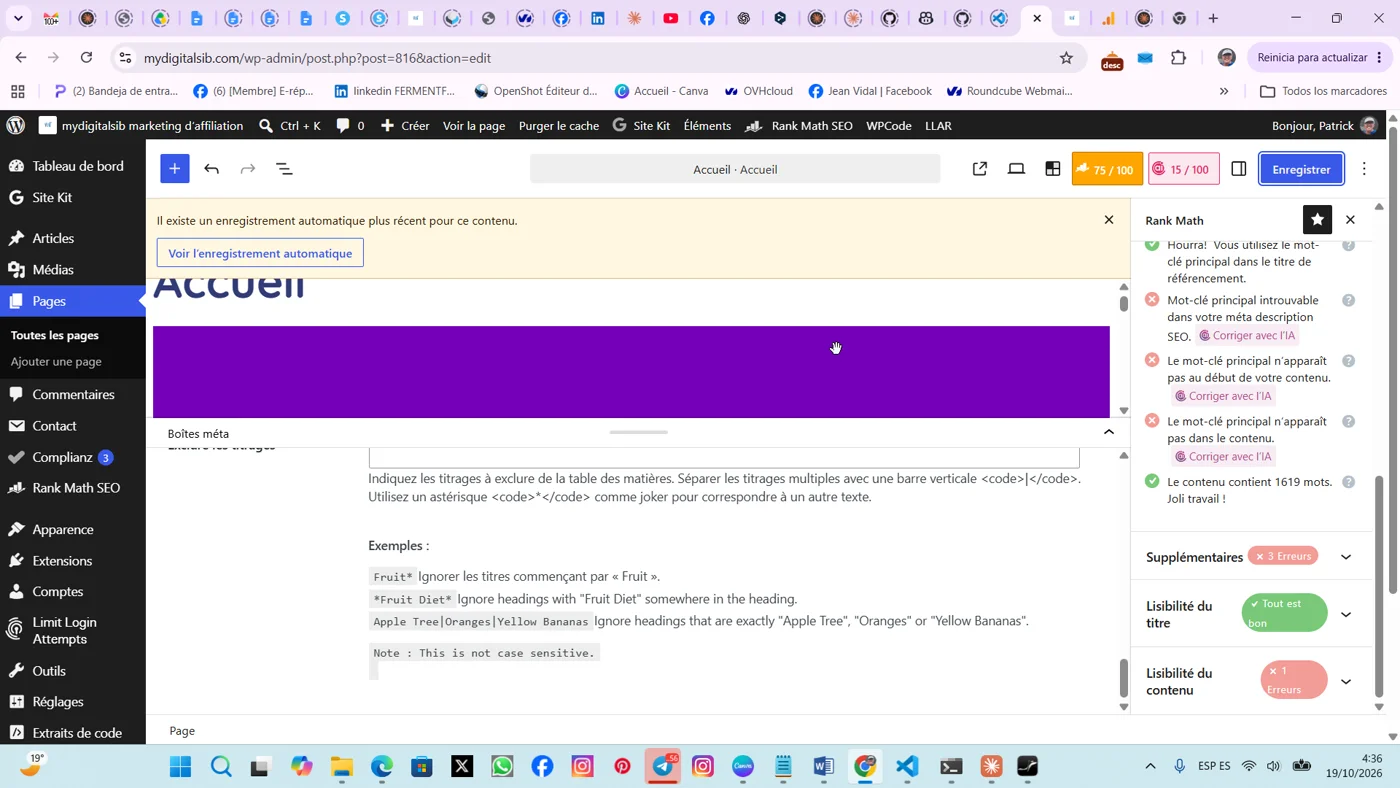This screenshot has height=788, width=1400.
Task: Open comments bubble in admin bar
Action: pos(350,126)
